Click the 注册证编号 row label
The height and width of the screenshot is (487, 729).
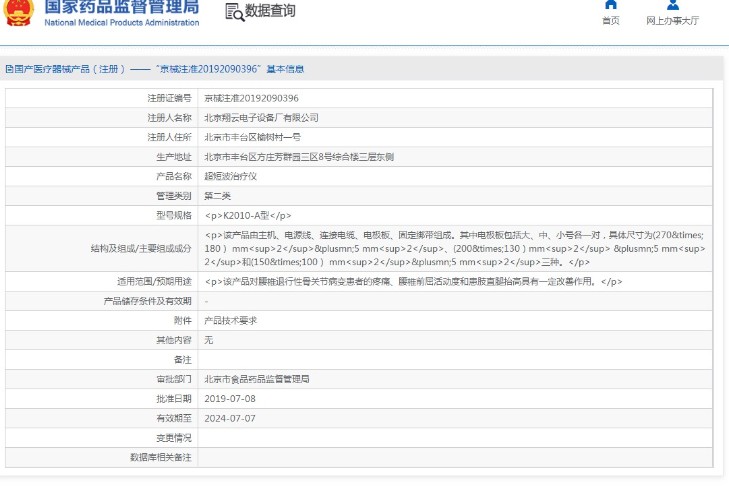(169, 98)
